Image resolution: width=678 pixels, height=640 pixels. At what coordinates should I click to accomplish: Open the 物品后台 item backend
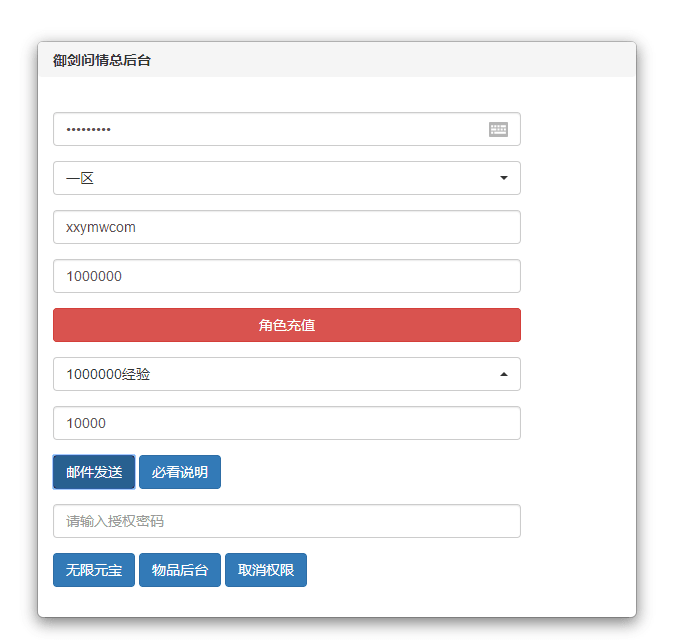point(180,570)
